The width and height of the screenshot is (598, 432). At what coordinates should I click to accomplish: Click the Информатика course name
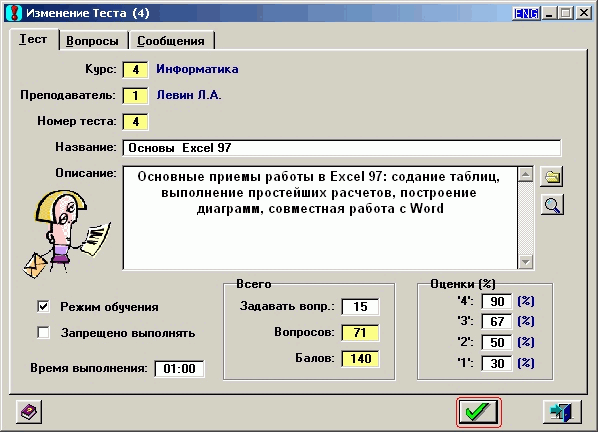pyautogui.click(x=198, y=69)
